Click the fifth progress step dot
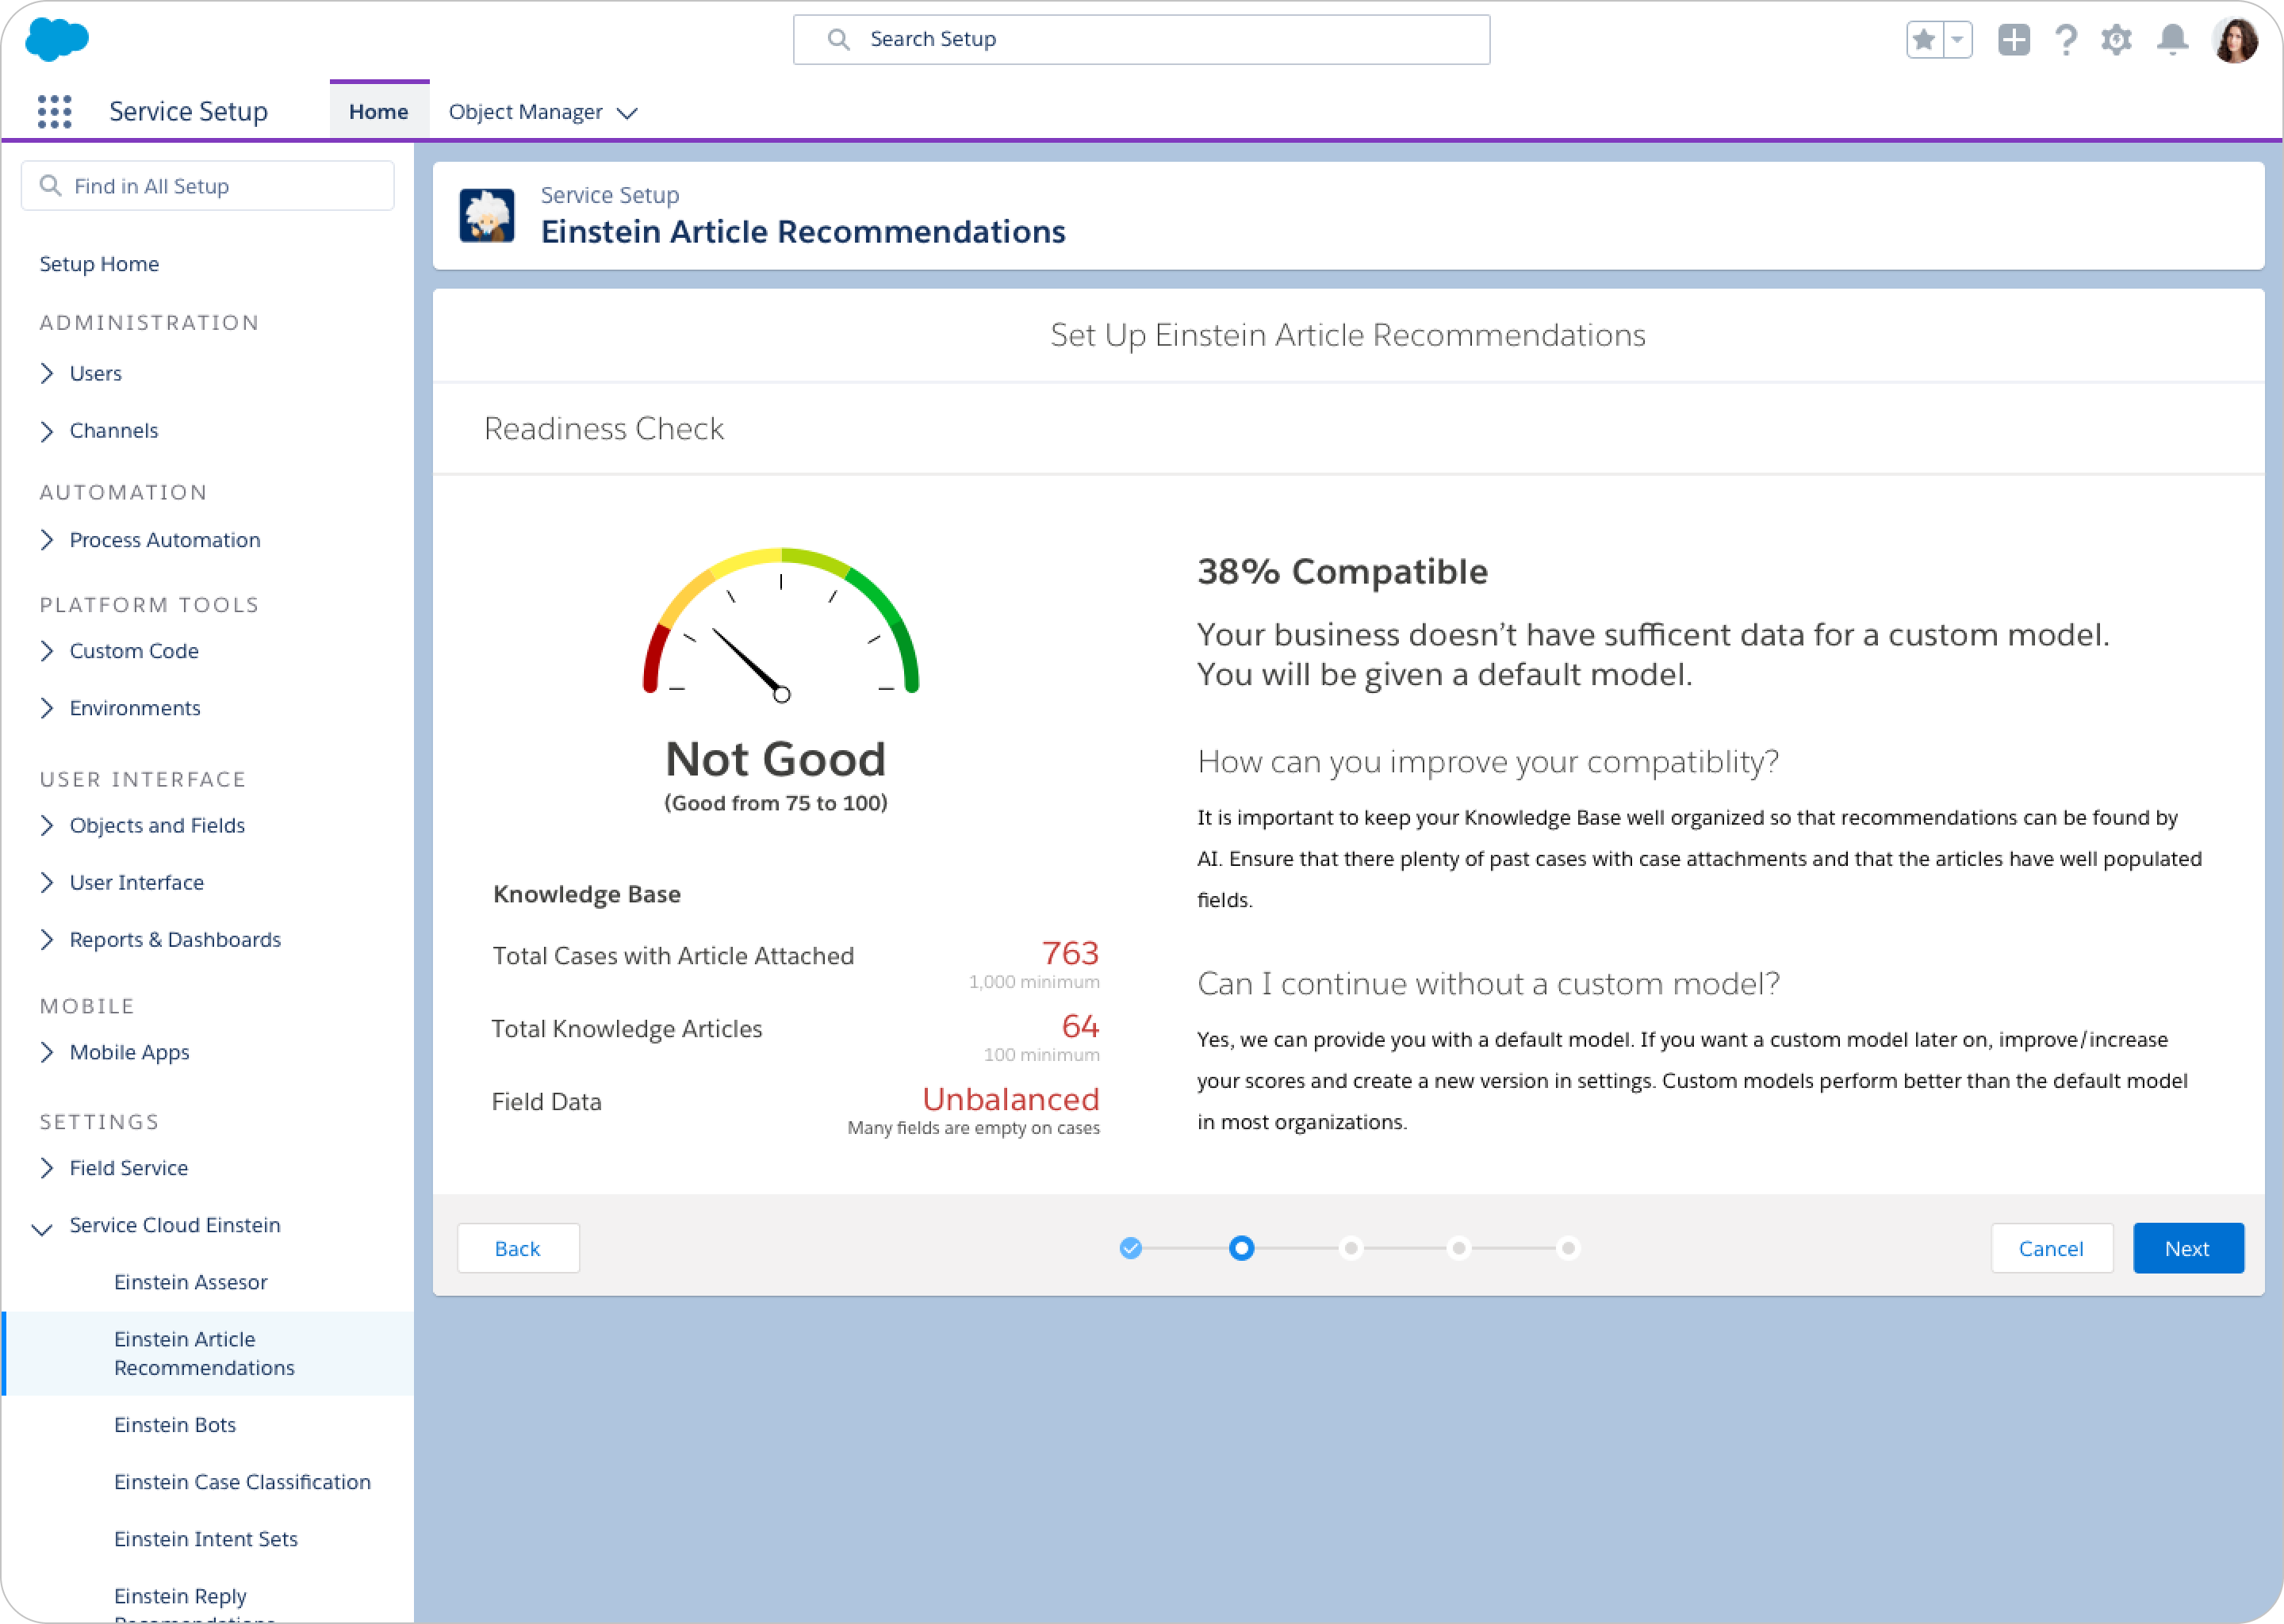Screen dimensions: 2284x1624 pos(1568,1248)
